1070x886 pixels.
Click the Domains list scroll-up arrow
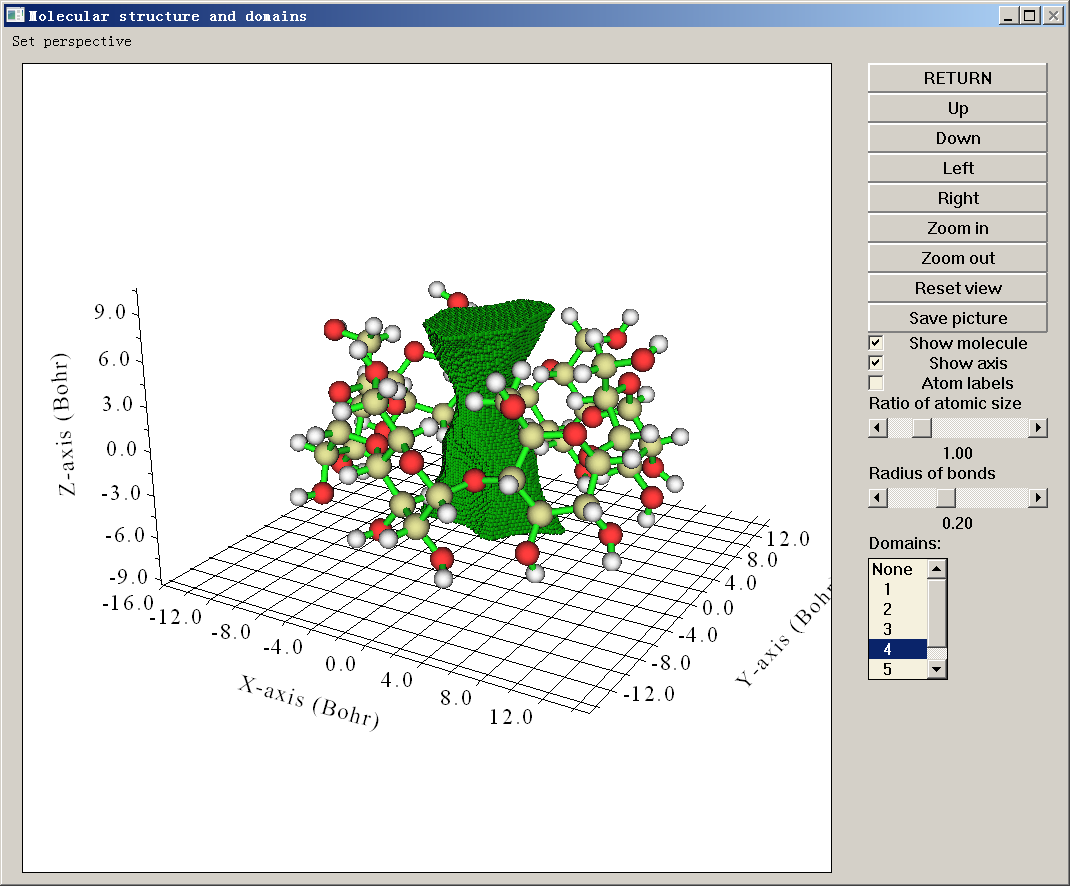click(937, 569)
